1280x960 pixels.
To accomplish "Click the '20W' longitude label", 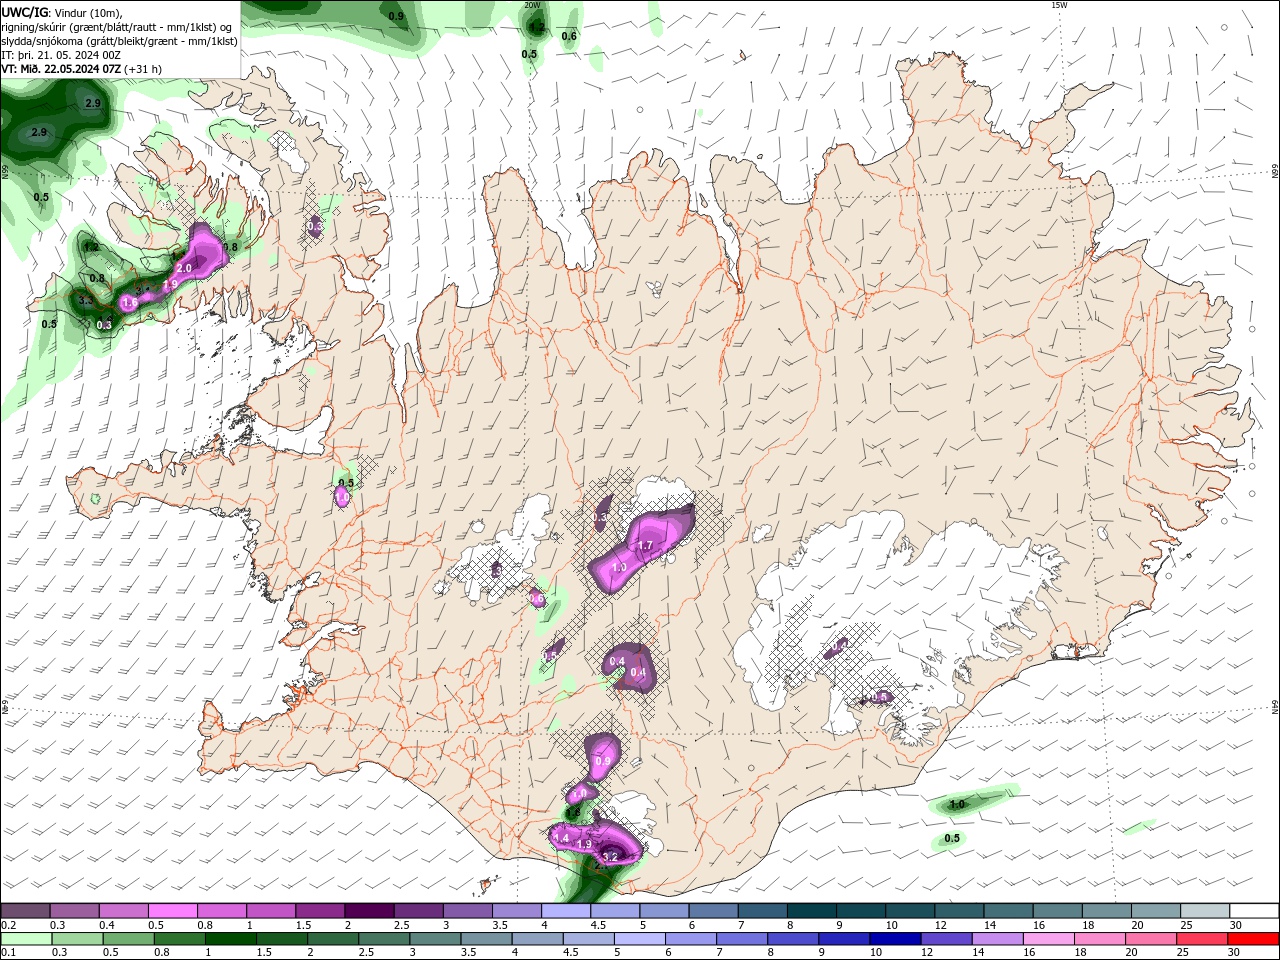I will point(532,5).
